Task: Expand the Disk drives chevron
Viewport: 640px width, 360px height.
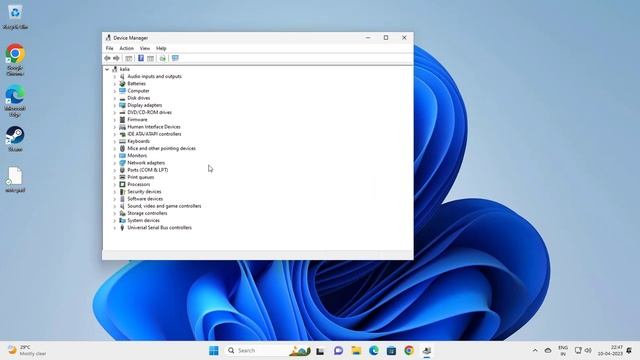Action: pos(115,98)
